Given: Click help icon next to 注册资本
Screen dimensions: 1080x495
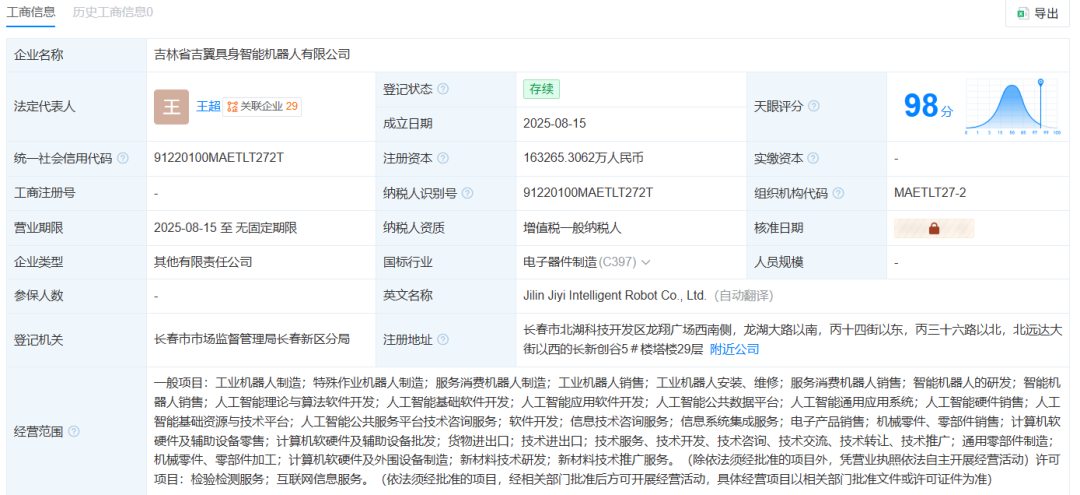Looking at the screenshot, I should click(x=443, y=158).
